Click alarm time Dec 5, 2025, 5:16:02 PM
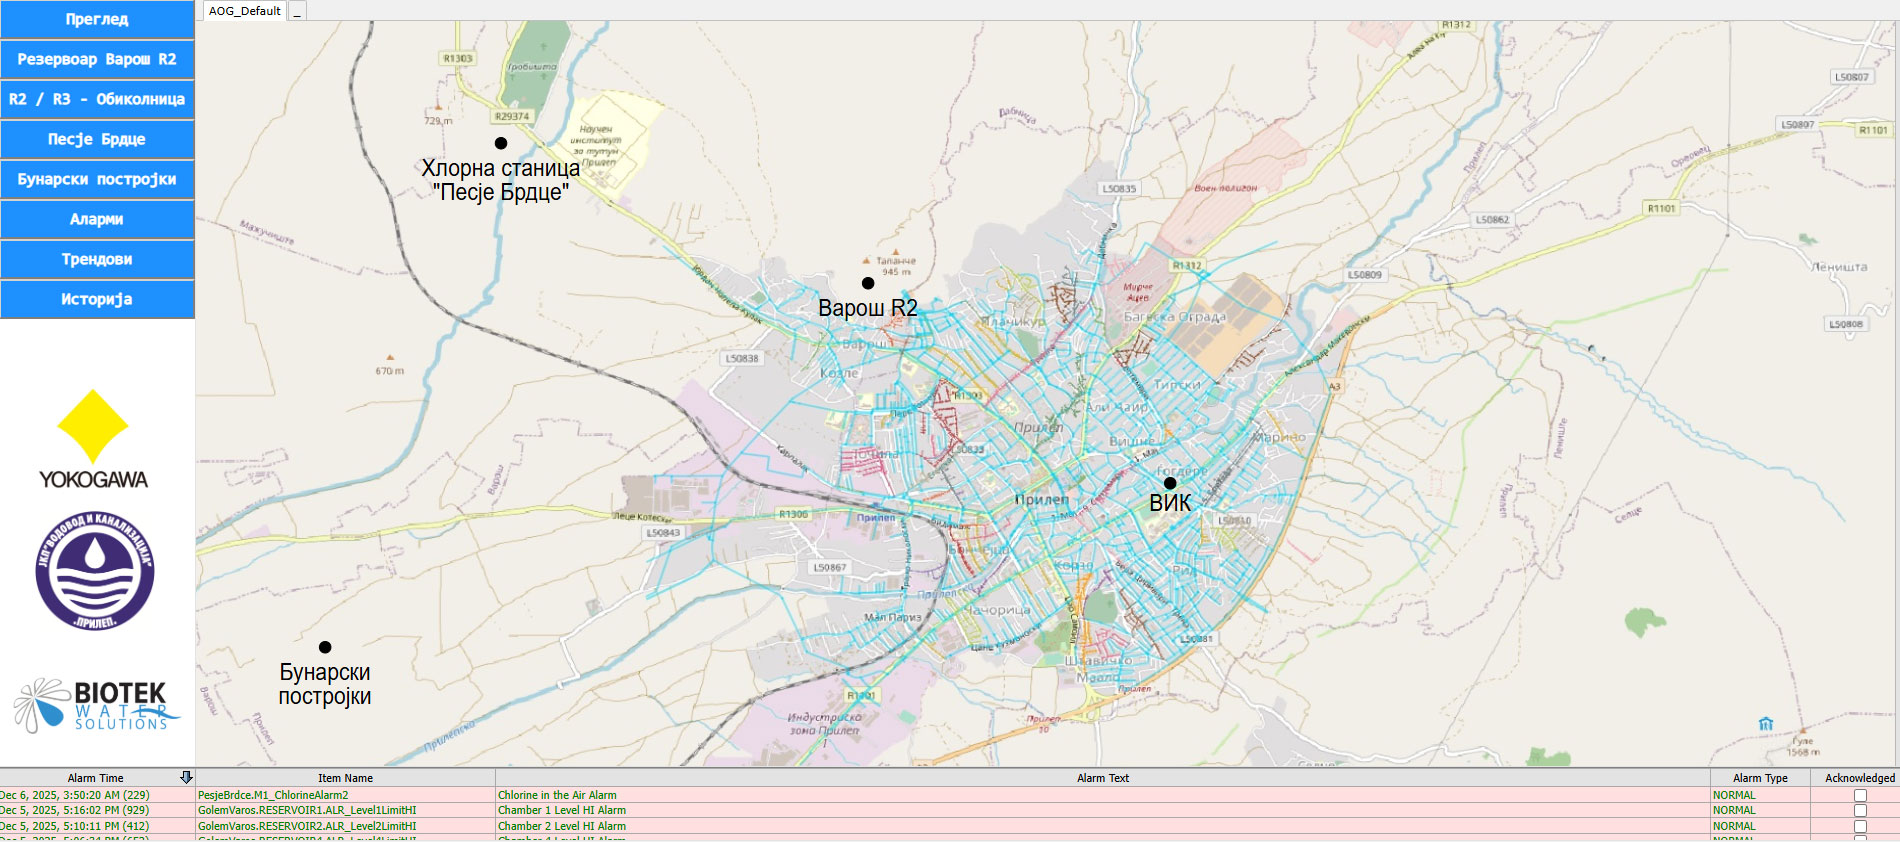Screen dimensions: 1900x842 [75, 810]
